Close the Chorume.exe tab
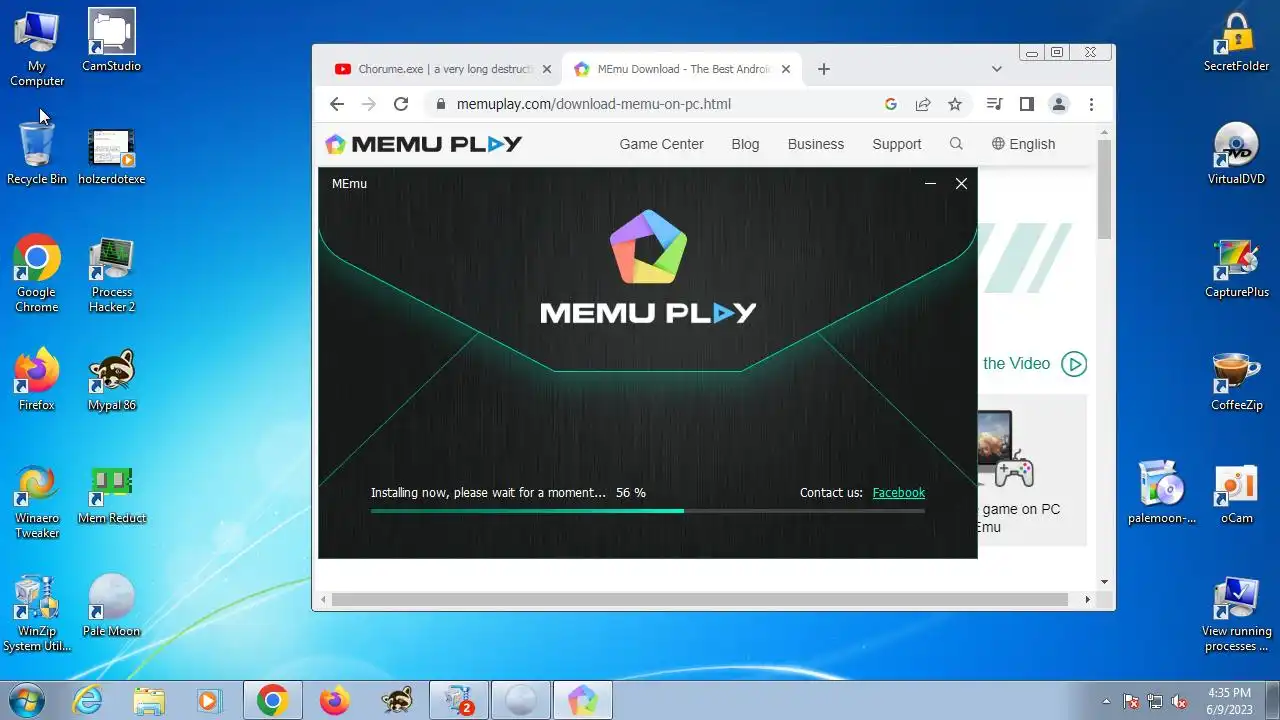Screen dimensions: 1280x720 point(547,69)
